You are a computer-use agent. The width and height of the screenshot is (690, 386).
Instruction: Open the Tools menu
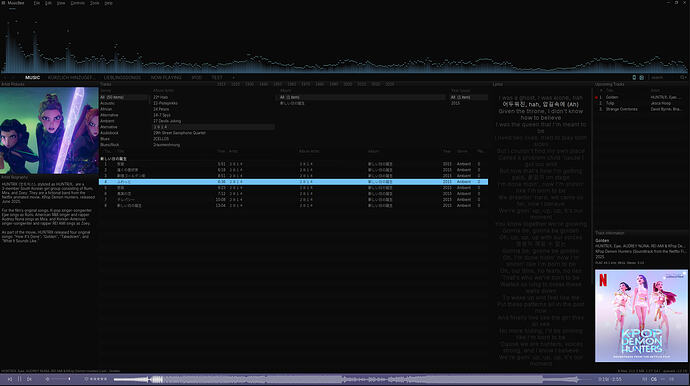[95, 3]
